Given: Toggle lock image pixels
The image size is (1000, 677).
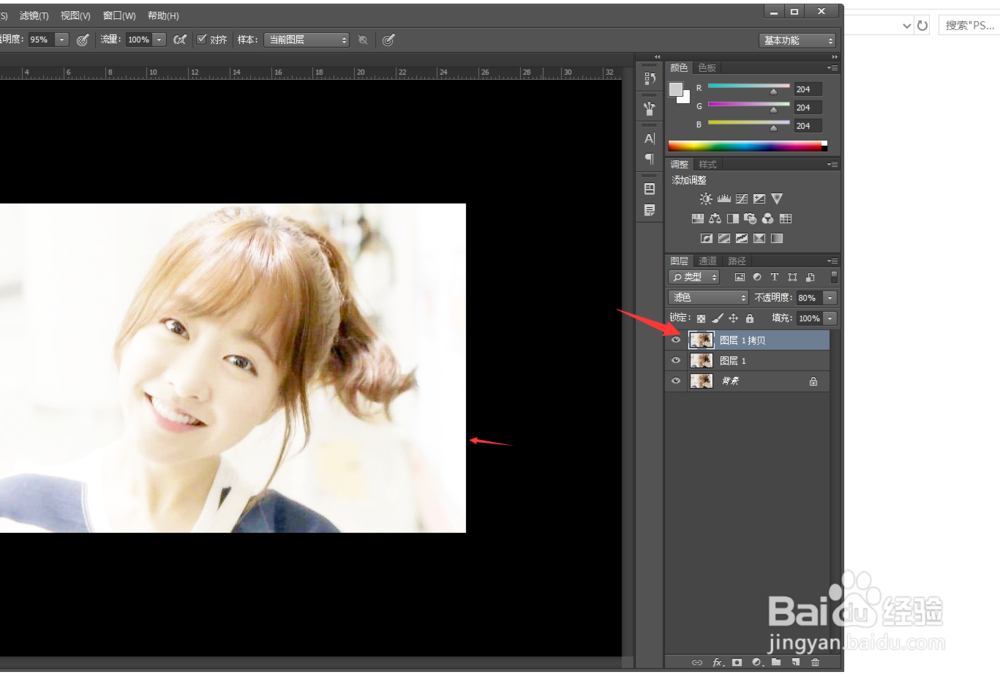Looking at the screenshot, I should [x=717, y=318].
